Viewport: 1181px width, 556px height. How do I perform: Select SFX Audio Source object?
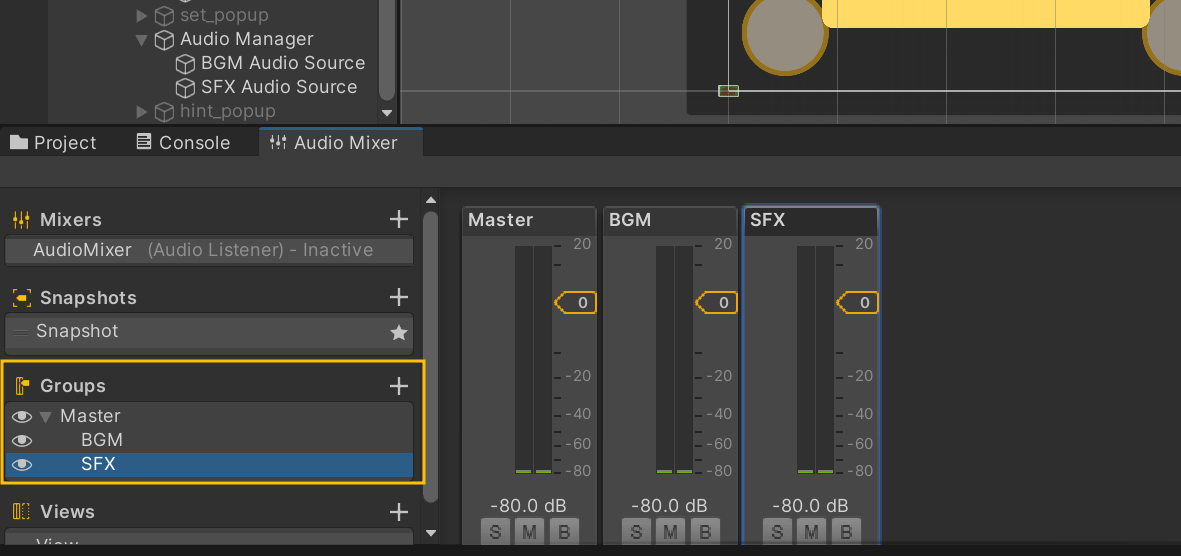[279, 87]
